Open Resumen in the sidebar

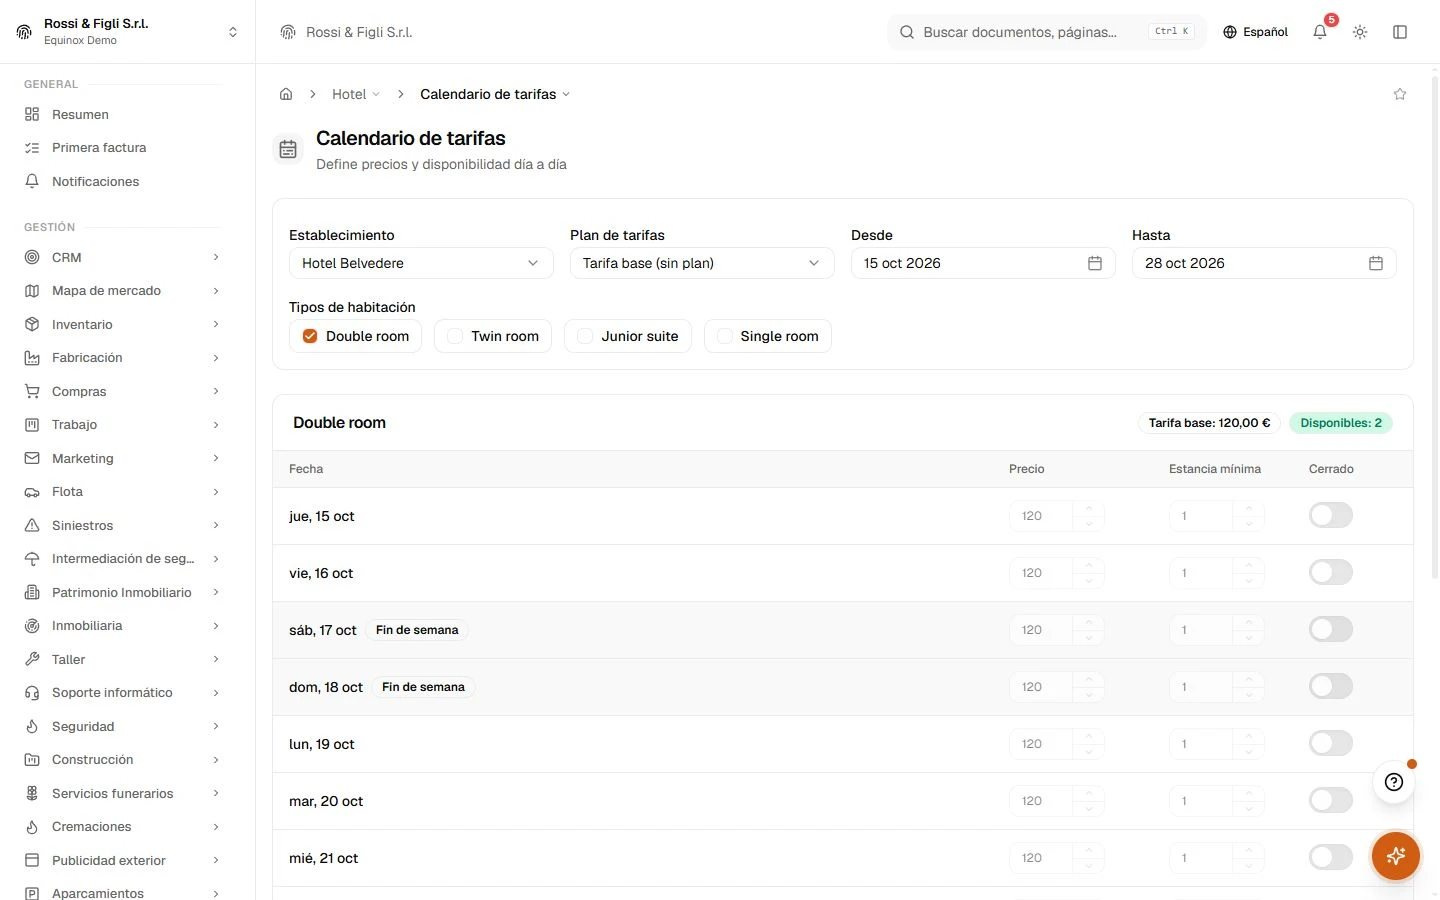point(122,114)
